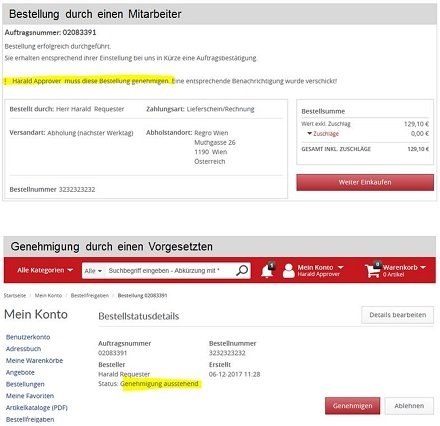Select the Regro Wien pickup location text
The image size is (440, 426).
pos(211,133)
